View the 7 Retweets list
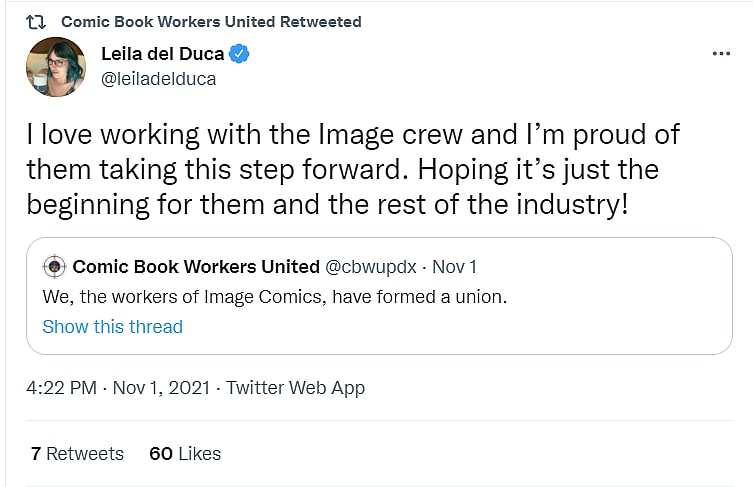753x487 pixels. point(77,453)
